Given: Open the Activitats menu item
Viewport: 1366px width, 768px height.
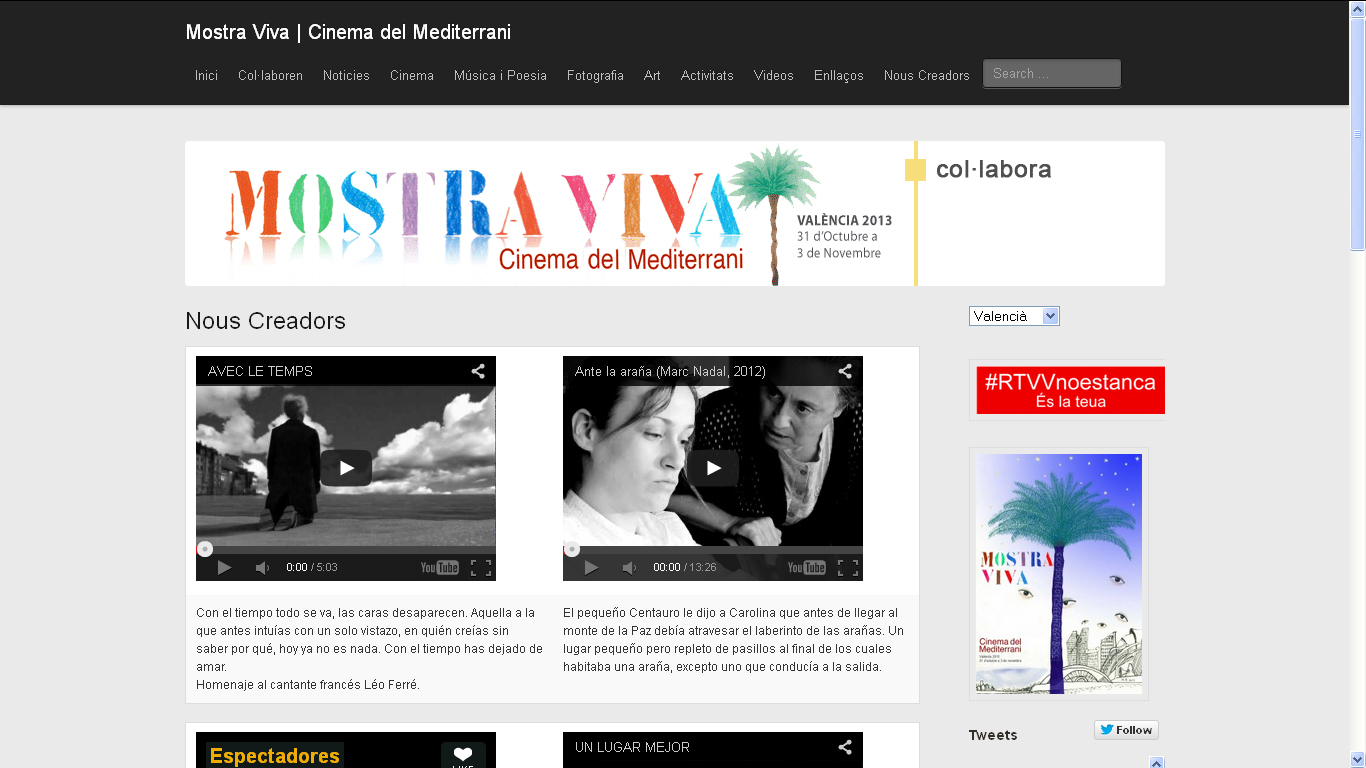Looking at the screenshot, I should pos(707,75).
